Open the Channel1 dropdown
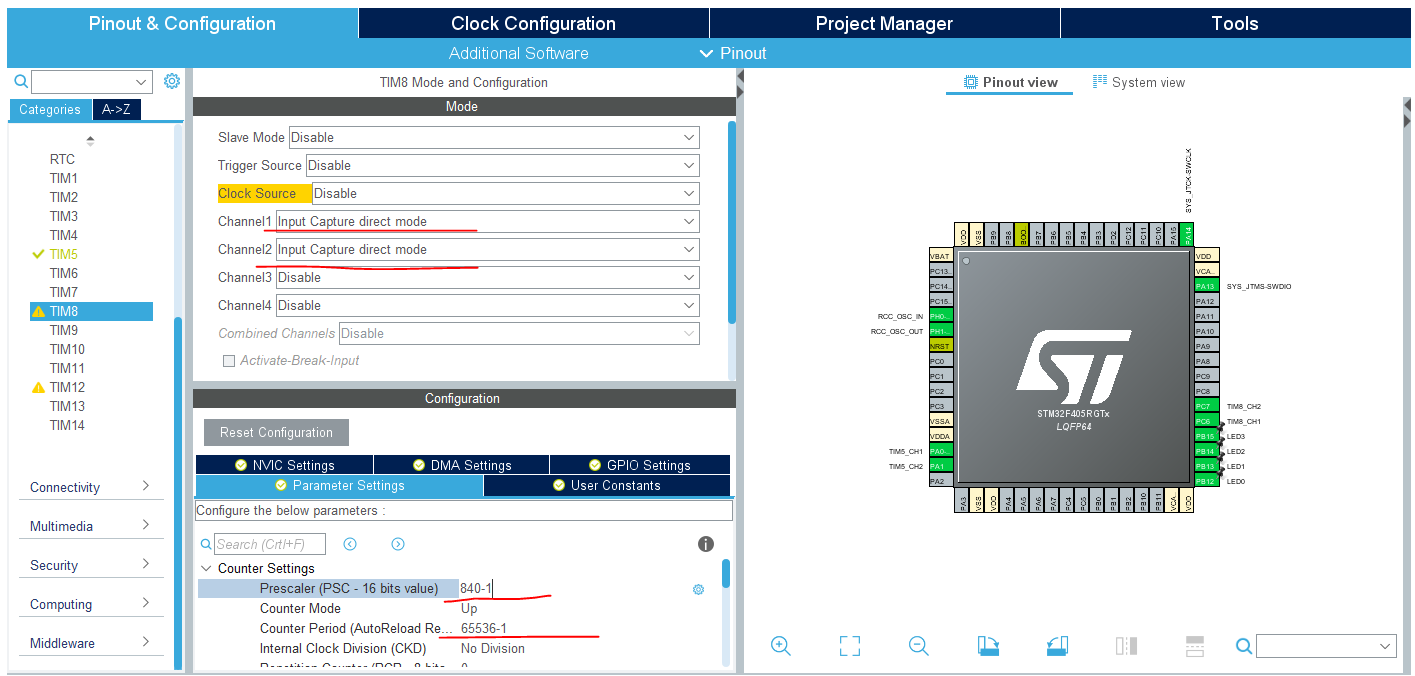 pyautogui.click(x=487, y=221)
